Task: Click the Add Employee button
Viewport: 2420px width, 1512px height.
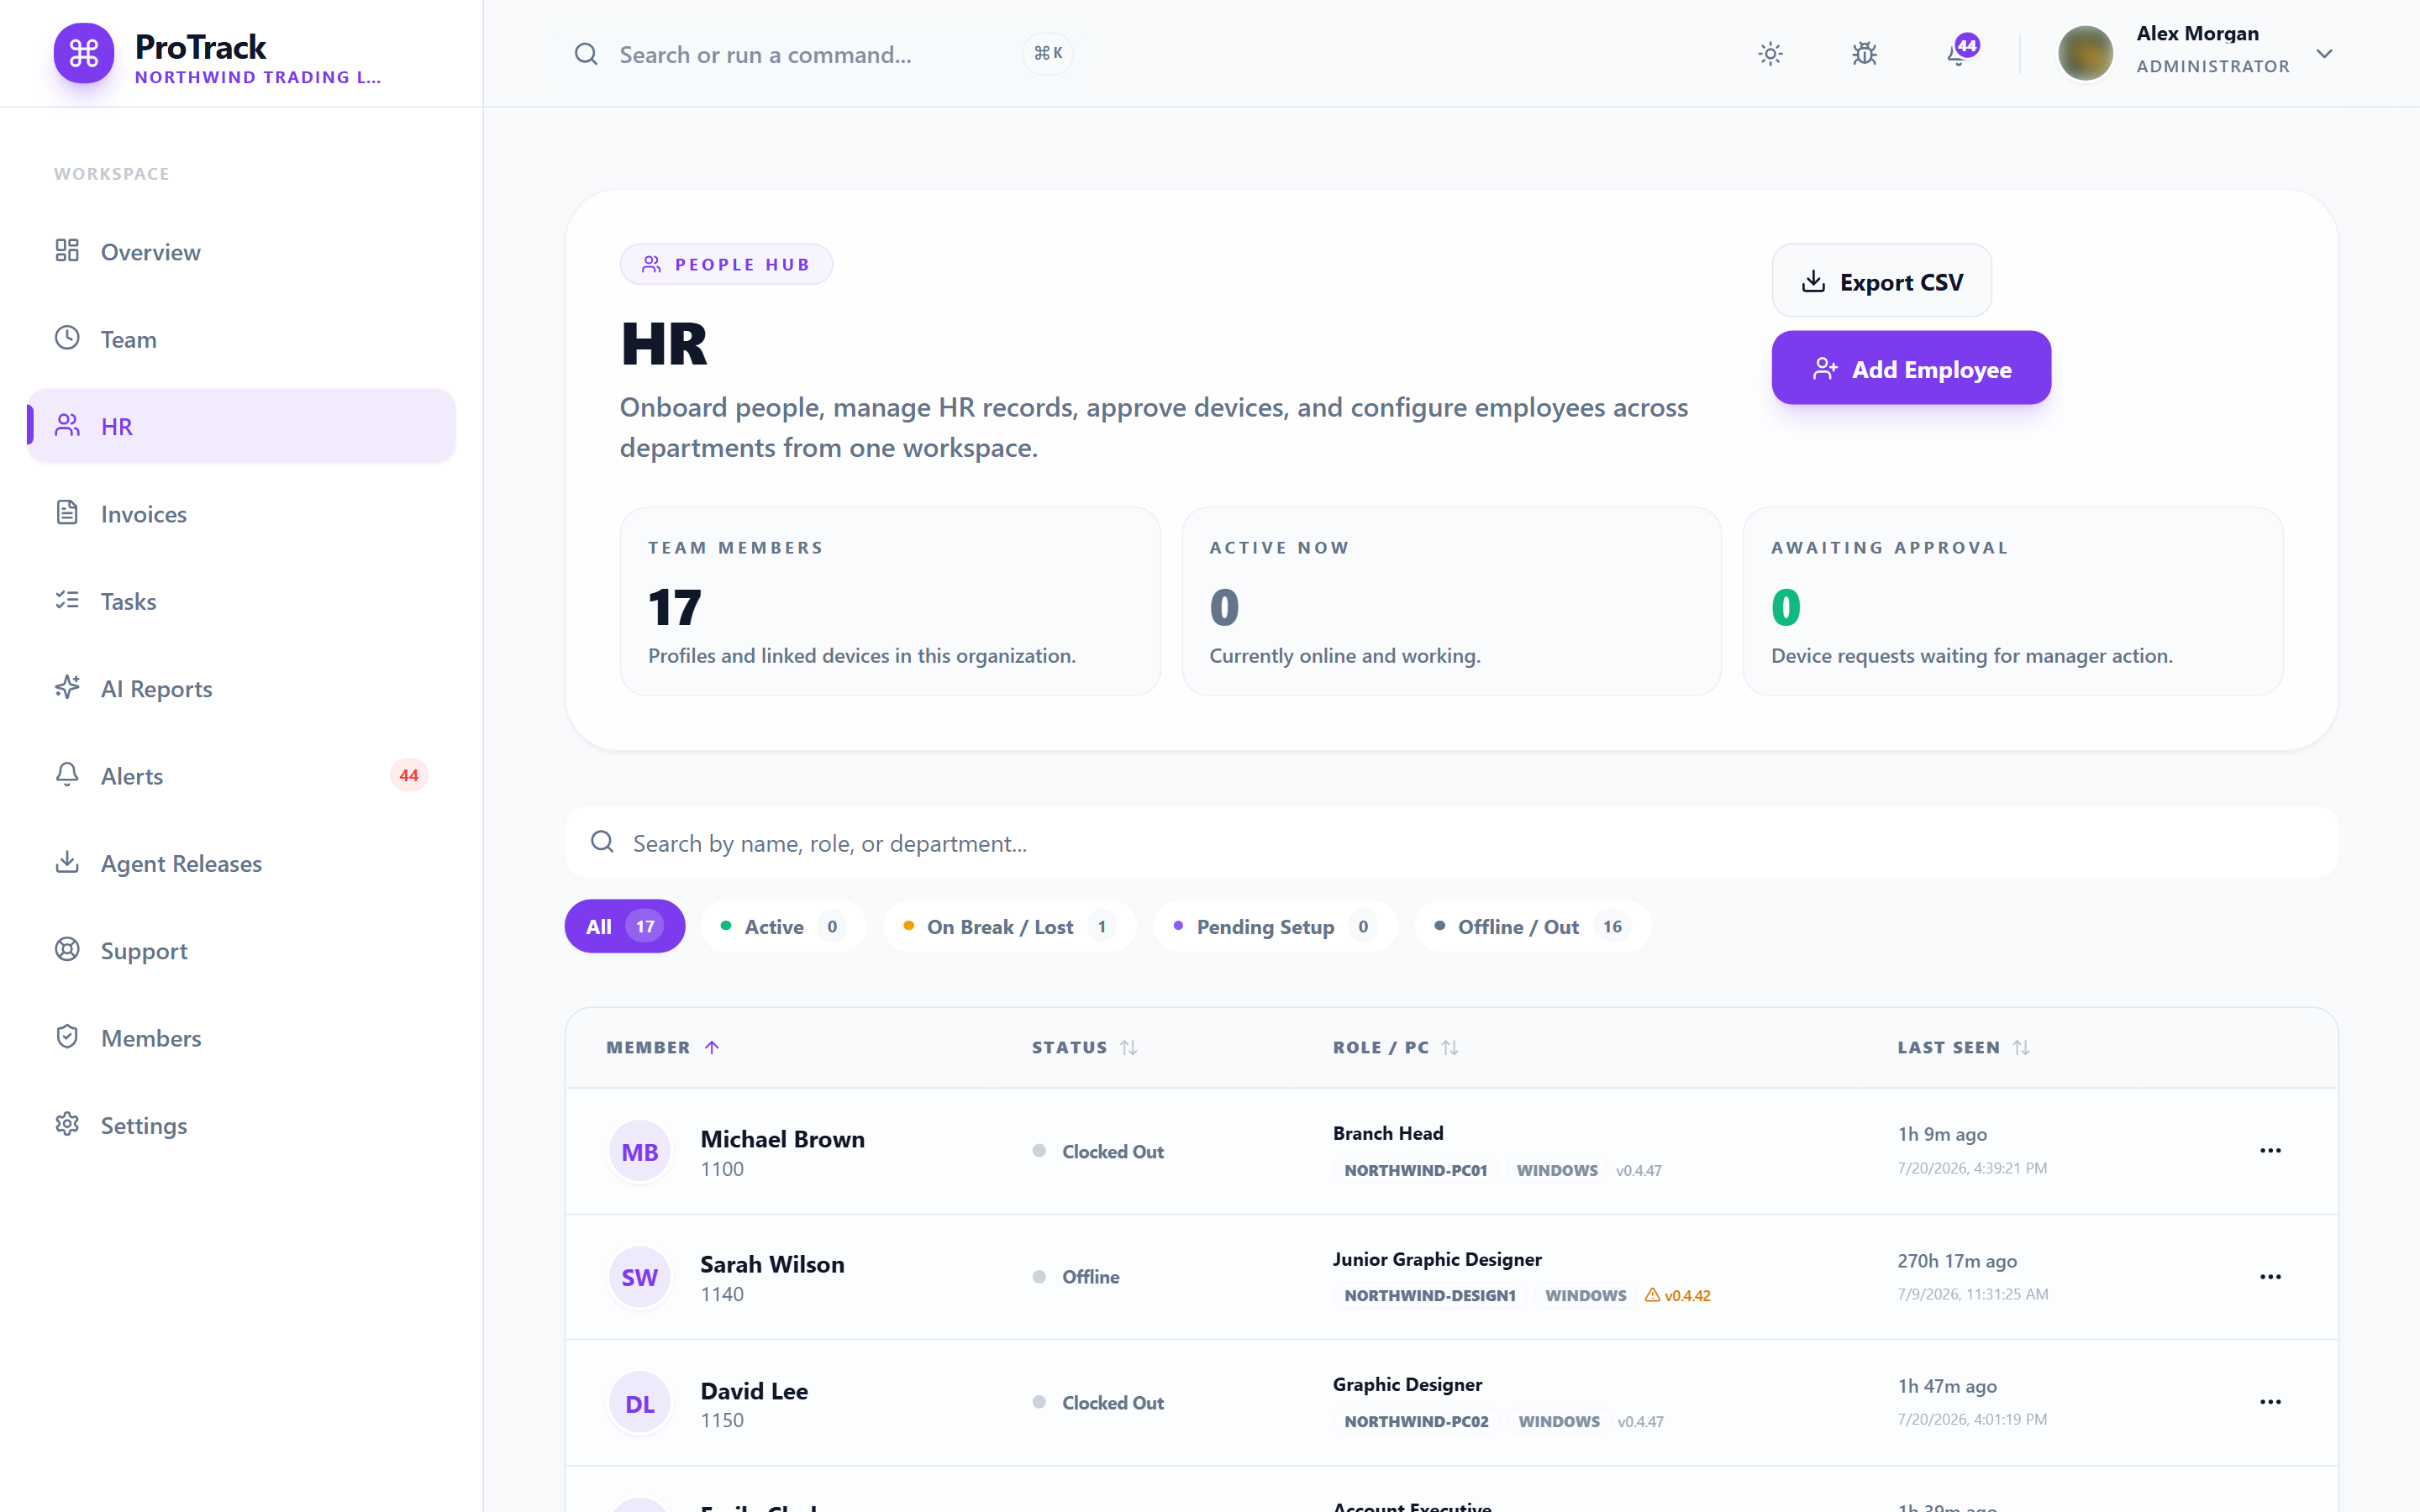Action: (x=1911, y=368)
